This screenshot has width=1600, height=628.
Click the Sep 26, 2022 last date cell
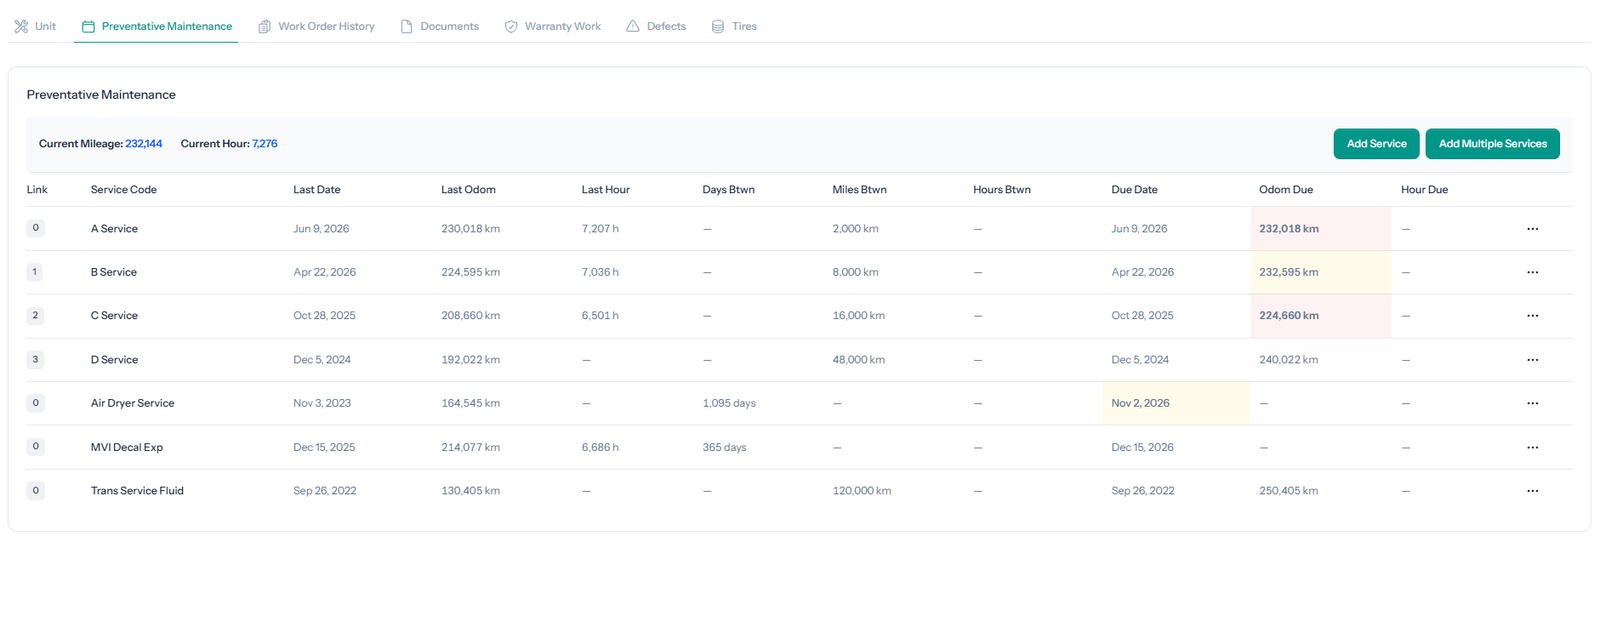324,491
